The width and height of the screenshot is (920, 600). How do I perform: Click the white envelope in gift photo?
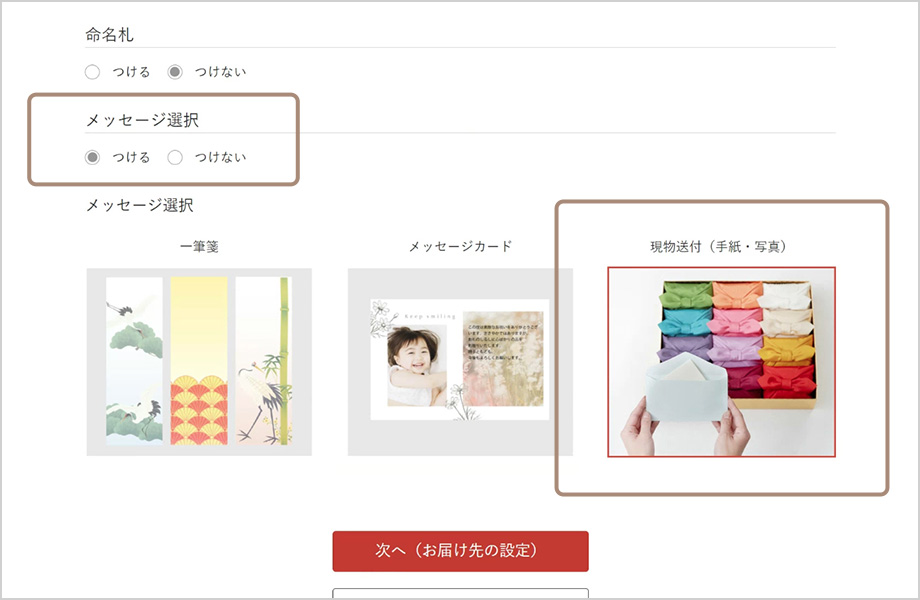686,388
